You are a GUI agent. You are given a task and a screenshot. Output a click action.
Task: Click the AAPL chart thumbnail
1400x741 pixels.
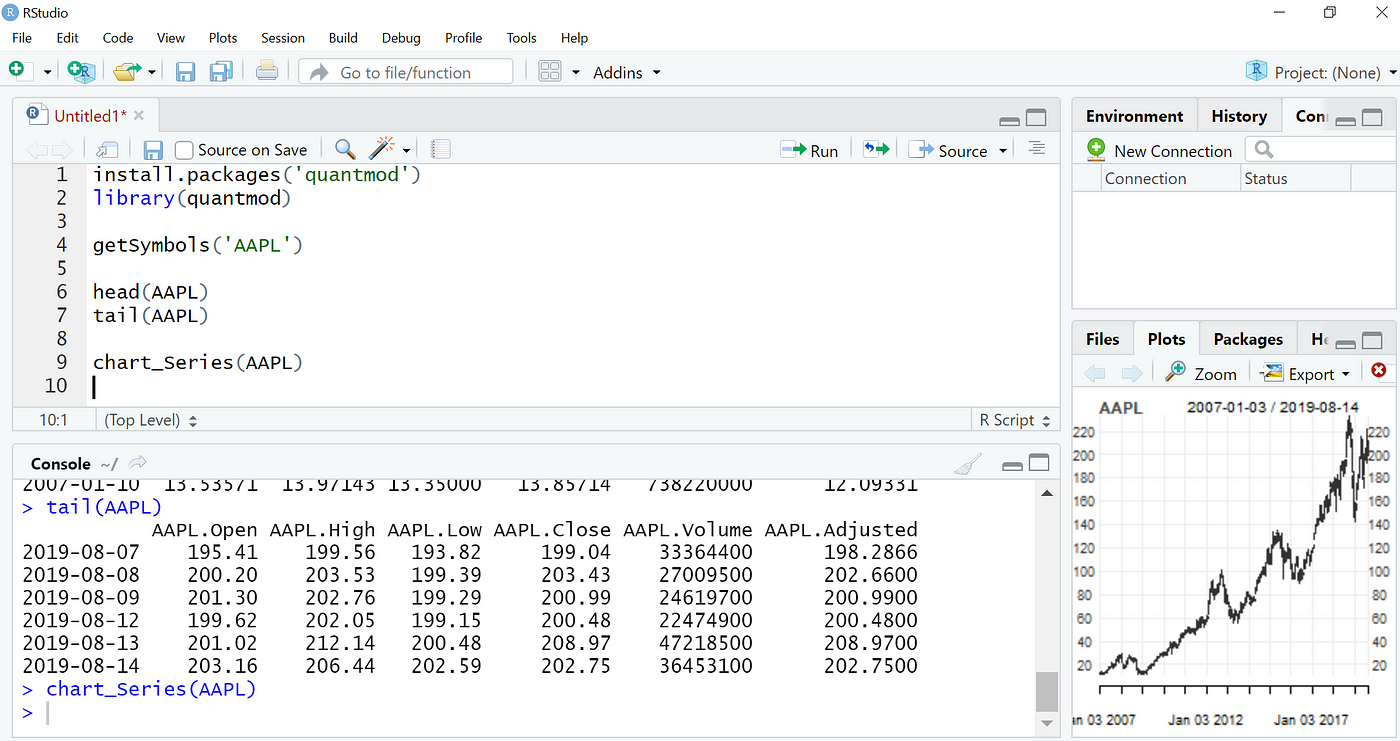click(1234, 564)
